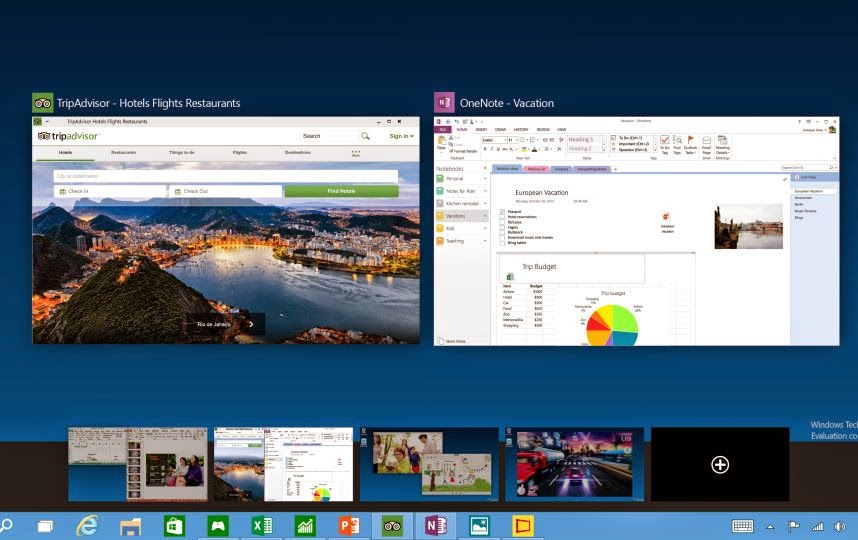Click the TripAdvisor owl icon on the taskbar
This screenshot has width=858, height=540.
pos(392,526)
